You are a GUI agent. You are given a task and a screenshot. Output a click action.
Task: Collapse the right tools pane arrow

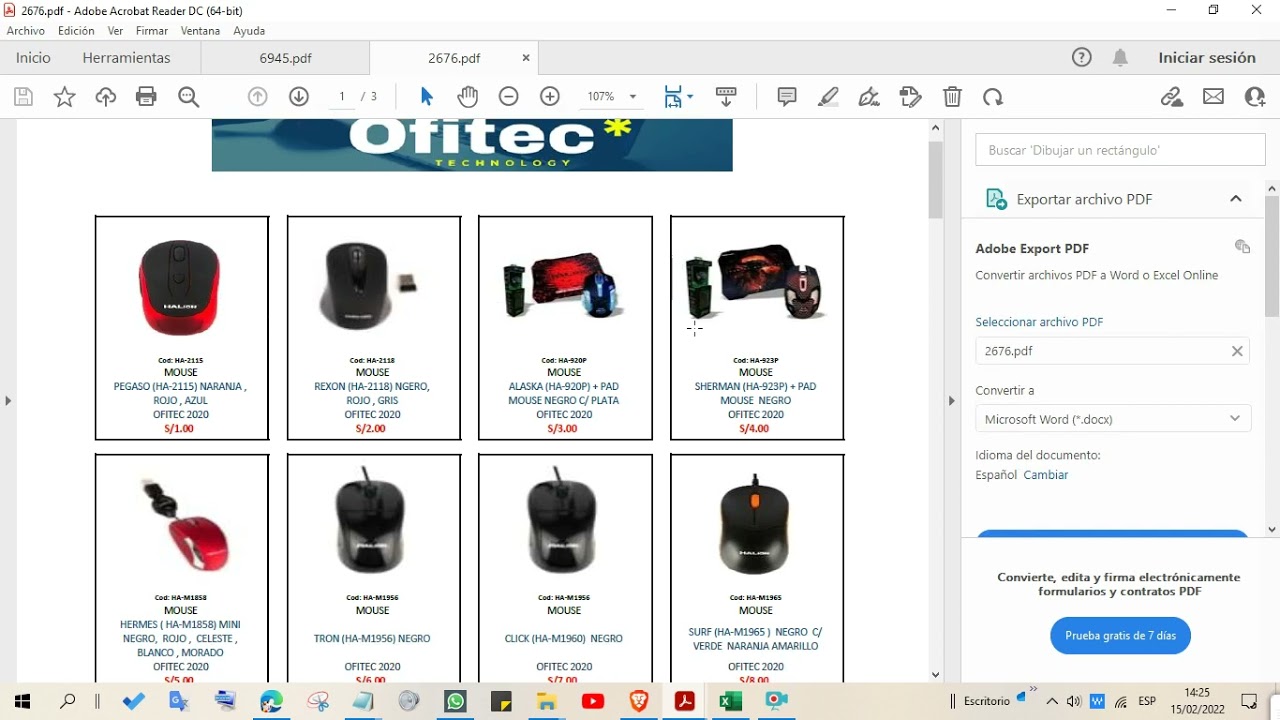(952, 401)
